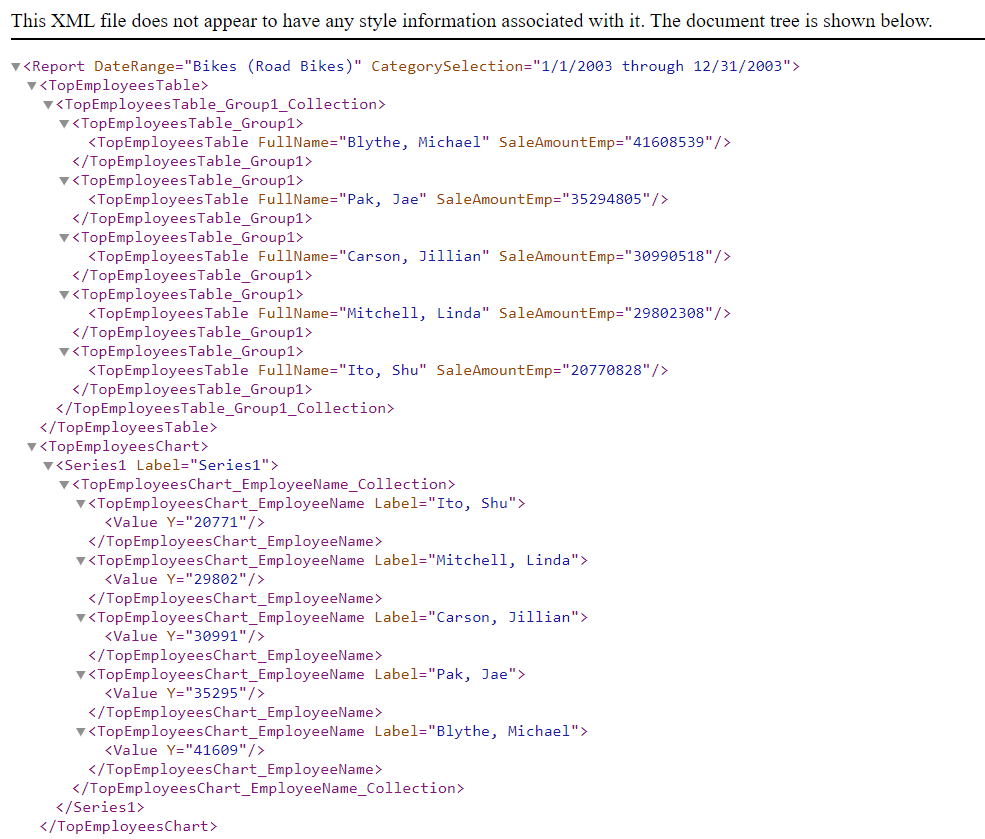985x839 pixels.
Task: Collapse the group containing Blythe, Michael
Action: point(63,123)
